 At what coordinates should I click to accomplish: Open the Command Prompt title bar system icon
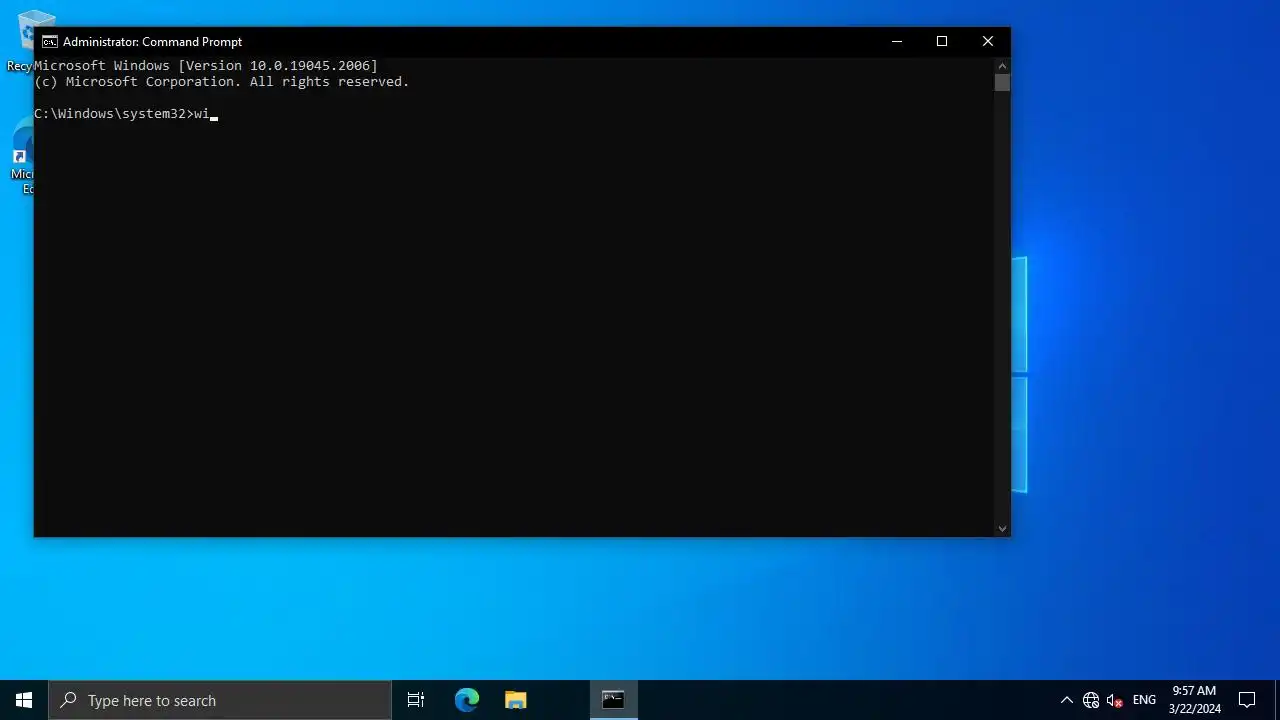49,42
